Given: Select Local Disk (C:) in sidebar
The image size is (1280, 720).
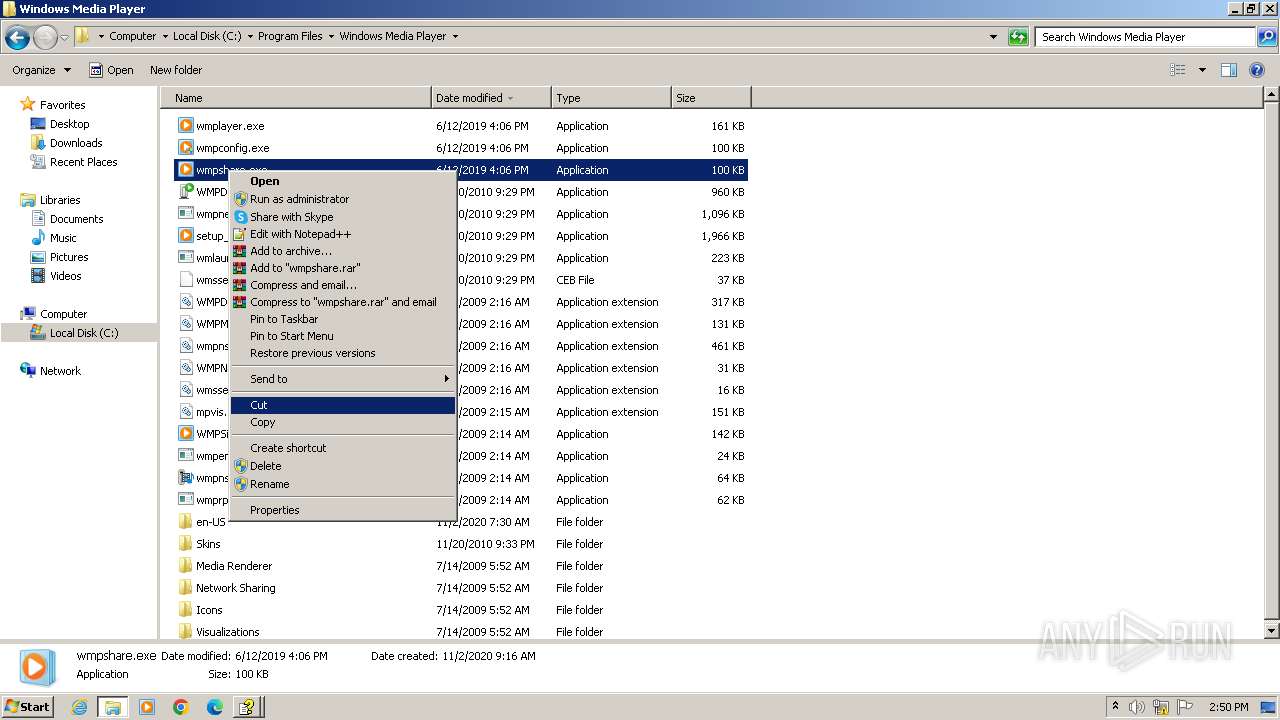Looking at the screenshot, I should [x=79, y=333].
